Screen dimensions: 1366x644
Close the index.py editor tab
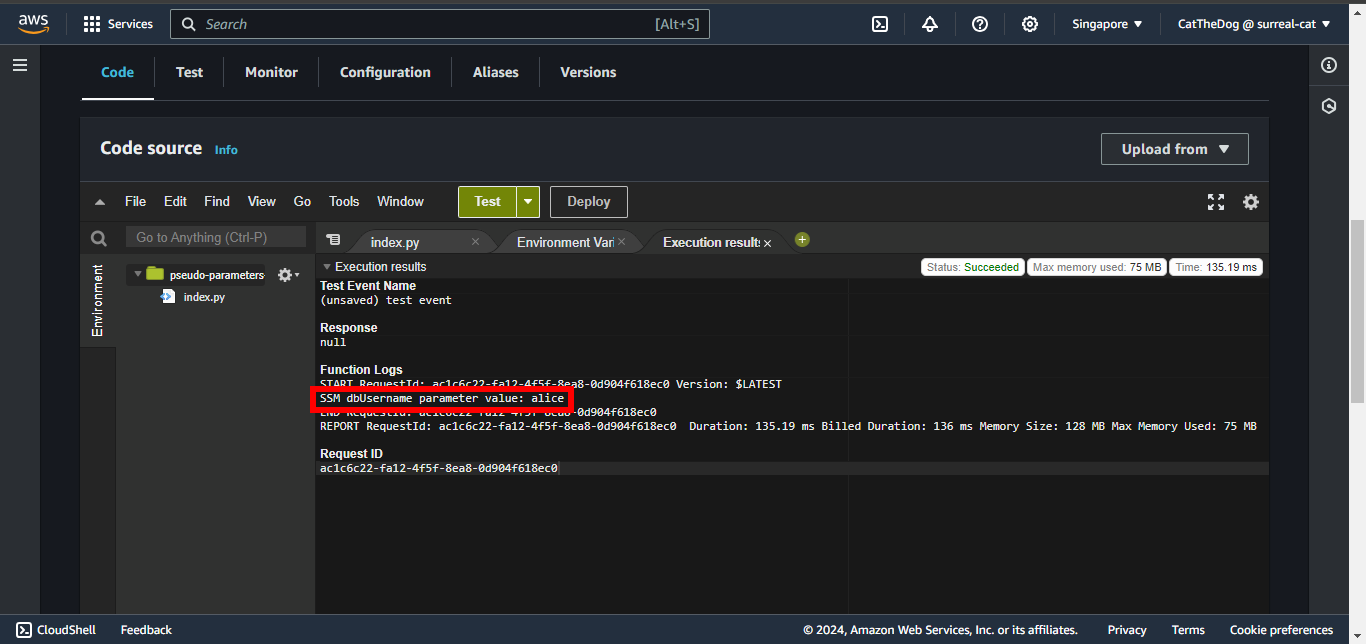pos(475,242)
